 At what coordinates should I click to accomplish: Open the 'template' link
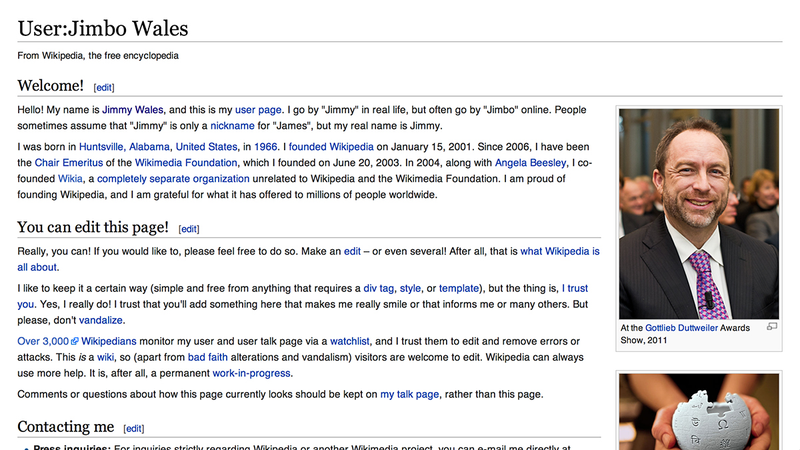(x=459, y=288)
